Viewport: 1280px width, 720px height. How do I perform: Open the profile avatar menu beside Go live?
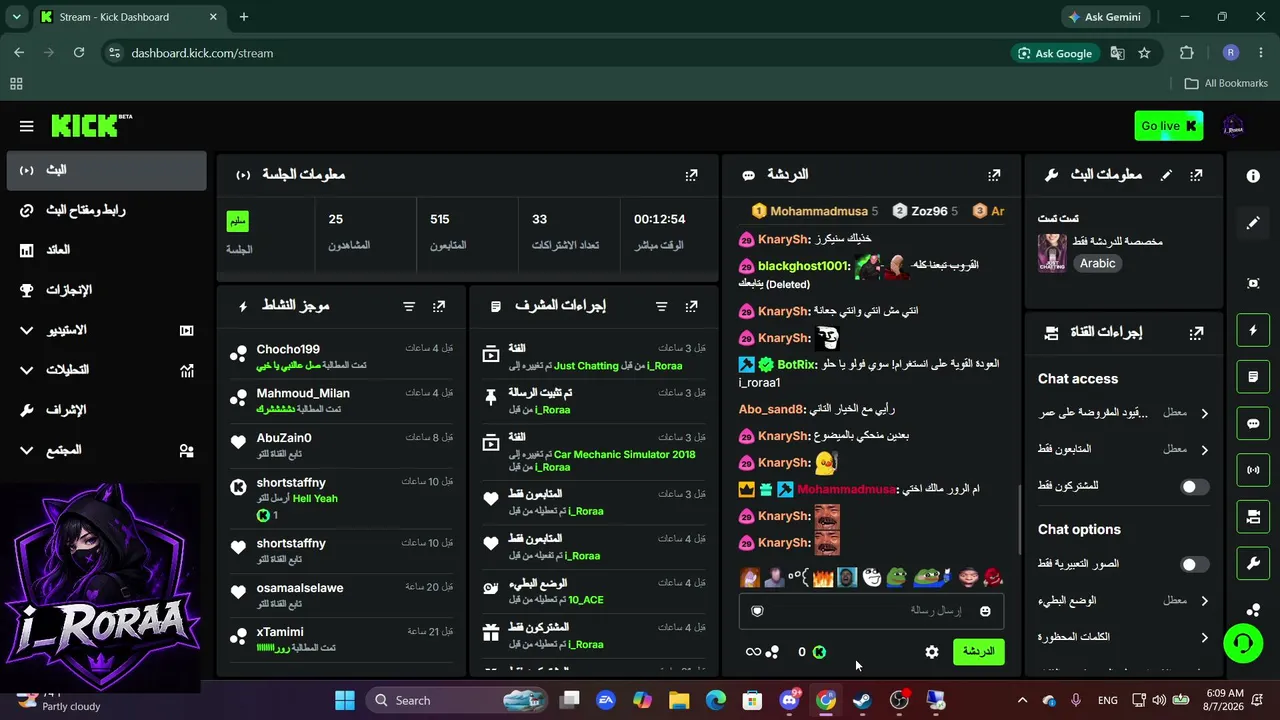[1233, 126]
